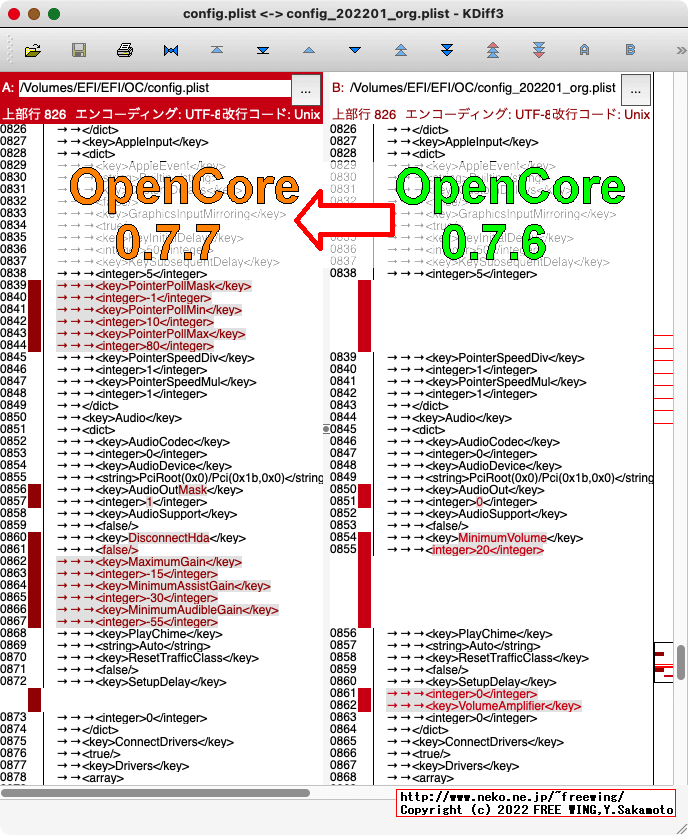Go to previous unsolved conflict icon
The width and height of the screenshot is (688, 835).
[x=493, y=51]
